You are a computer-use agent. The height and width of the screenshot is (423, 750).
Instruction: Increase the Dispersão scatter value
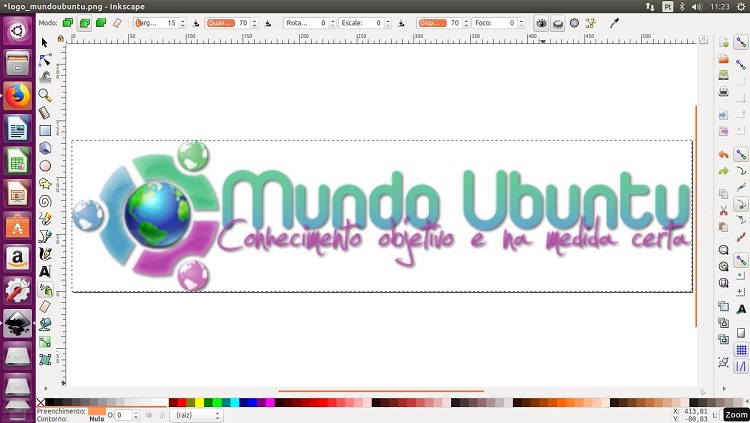466,20
